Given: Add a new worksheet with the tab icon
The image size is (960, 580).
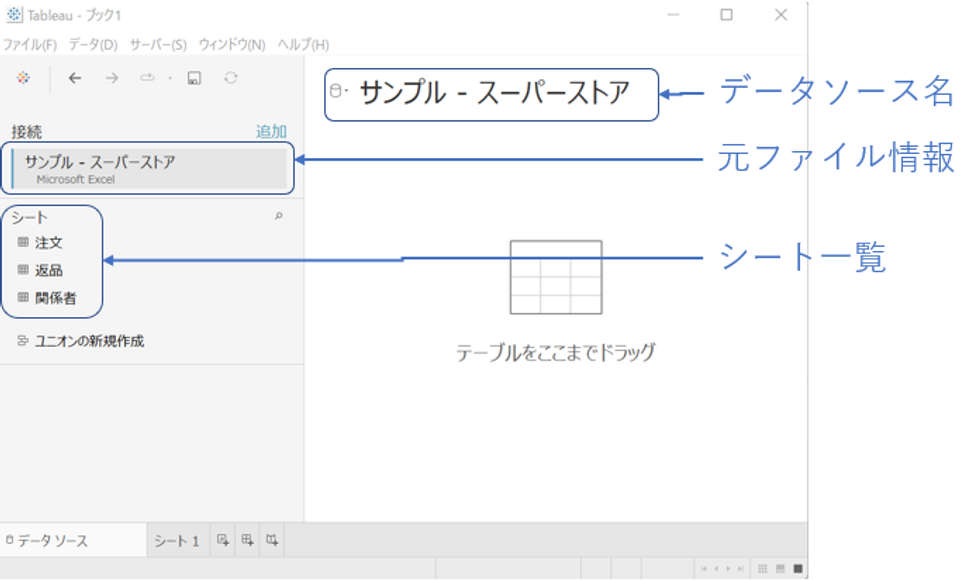Looking at the screenshot, I should [223, 540].
